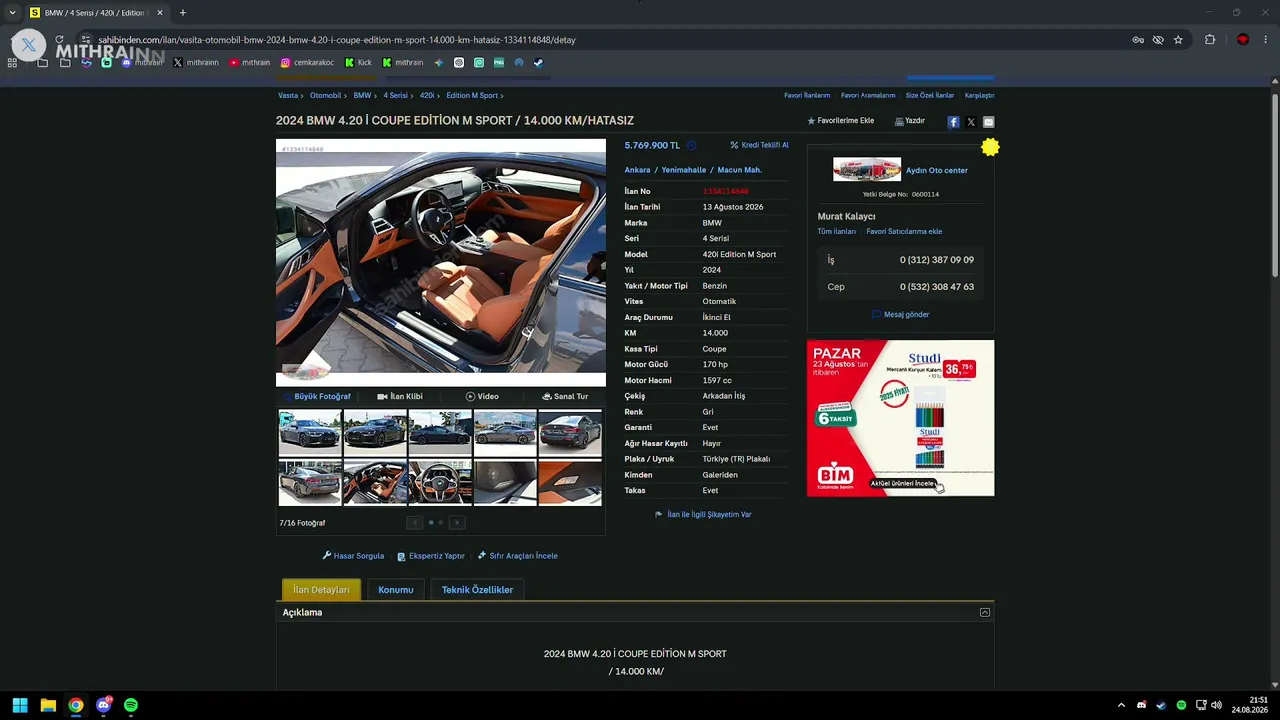Image resolution: width=1280 pixels, height=720 pixels.
Task: Open the YouTube mithrain bookmark
Action: pyautogui.click(x=249, y=62)
